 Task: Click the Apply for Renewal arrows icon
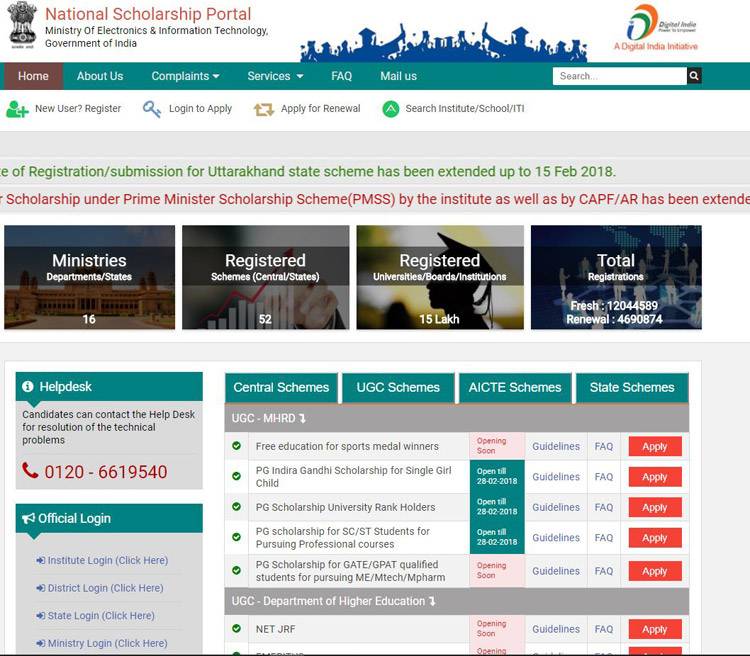pos(264,109)
